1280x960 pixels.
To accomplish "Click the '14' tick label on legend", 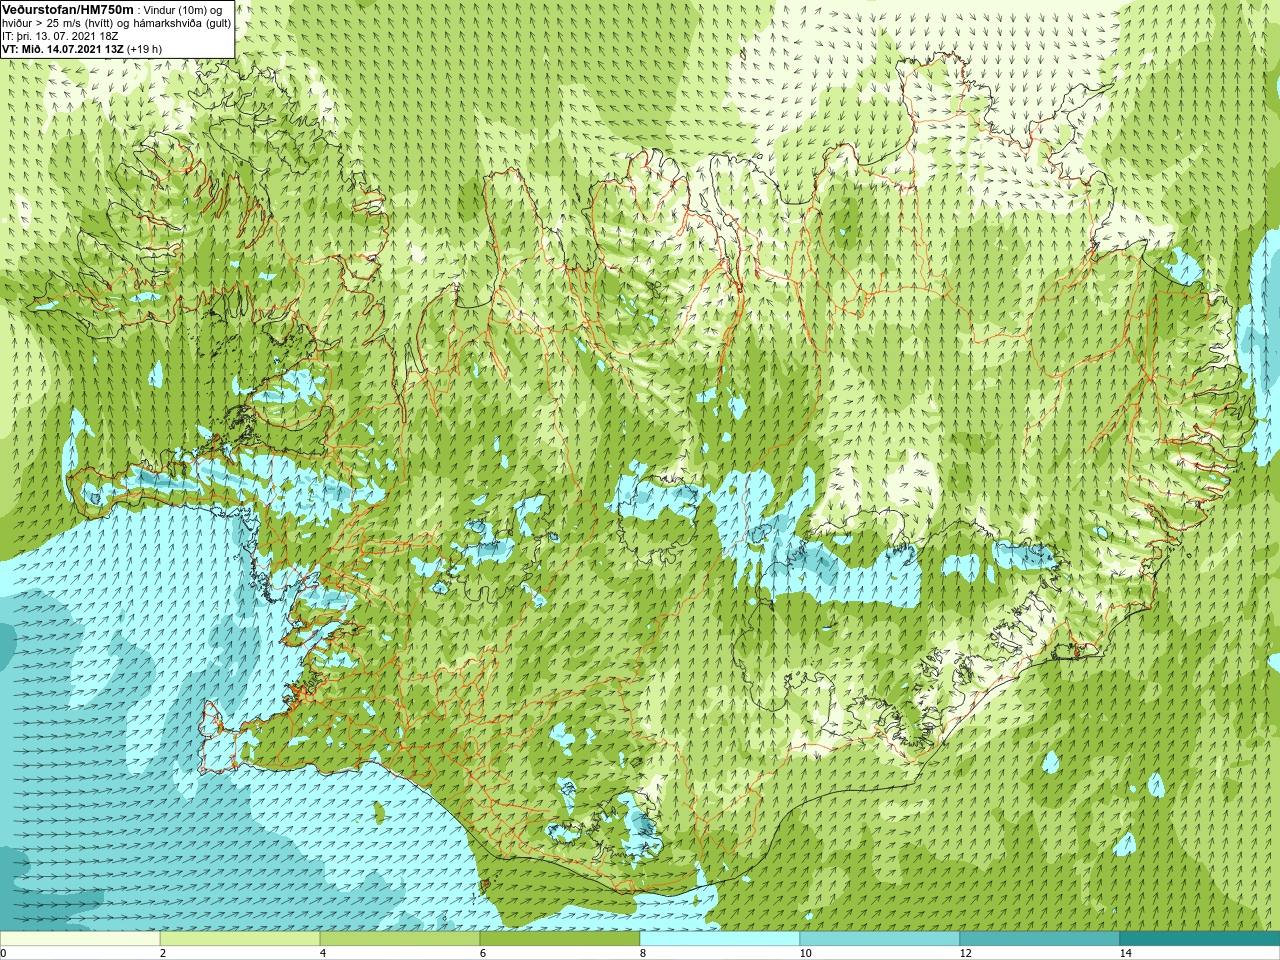I will coord(1125,953).
